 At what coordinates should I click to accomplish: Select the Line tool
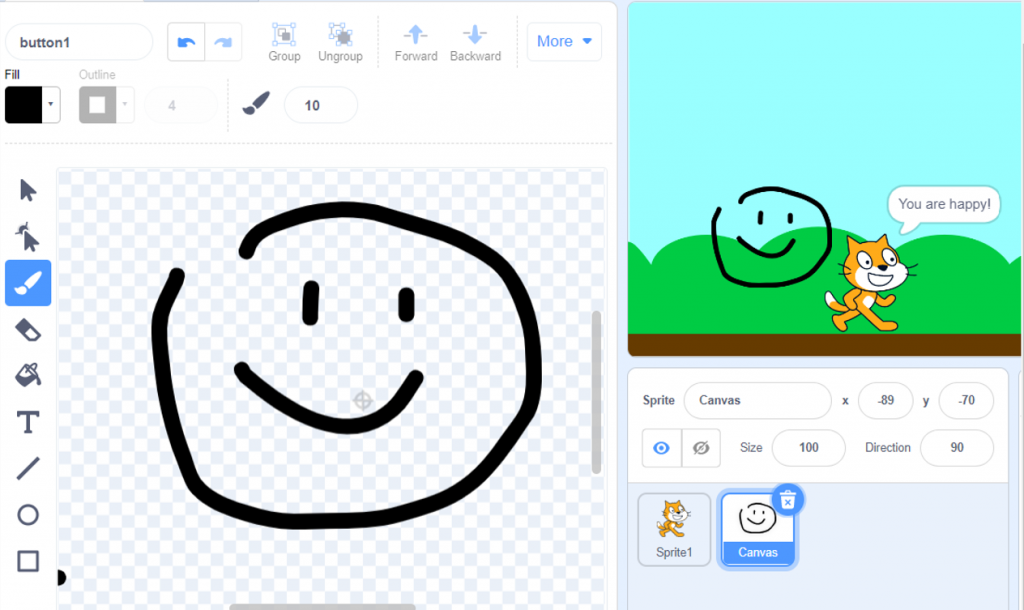[27, 468]
